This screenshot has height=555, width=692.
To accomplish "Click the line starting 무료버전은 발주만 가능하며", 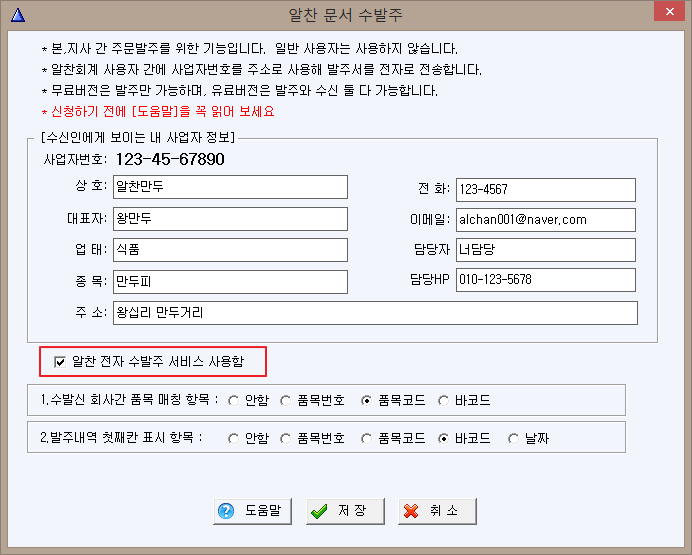I will [x=240, y=91].
